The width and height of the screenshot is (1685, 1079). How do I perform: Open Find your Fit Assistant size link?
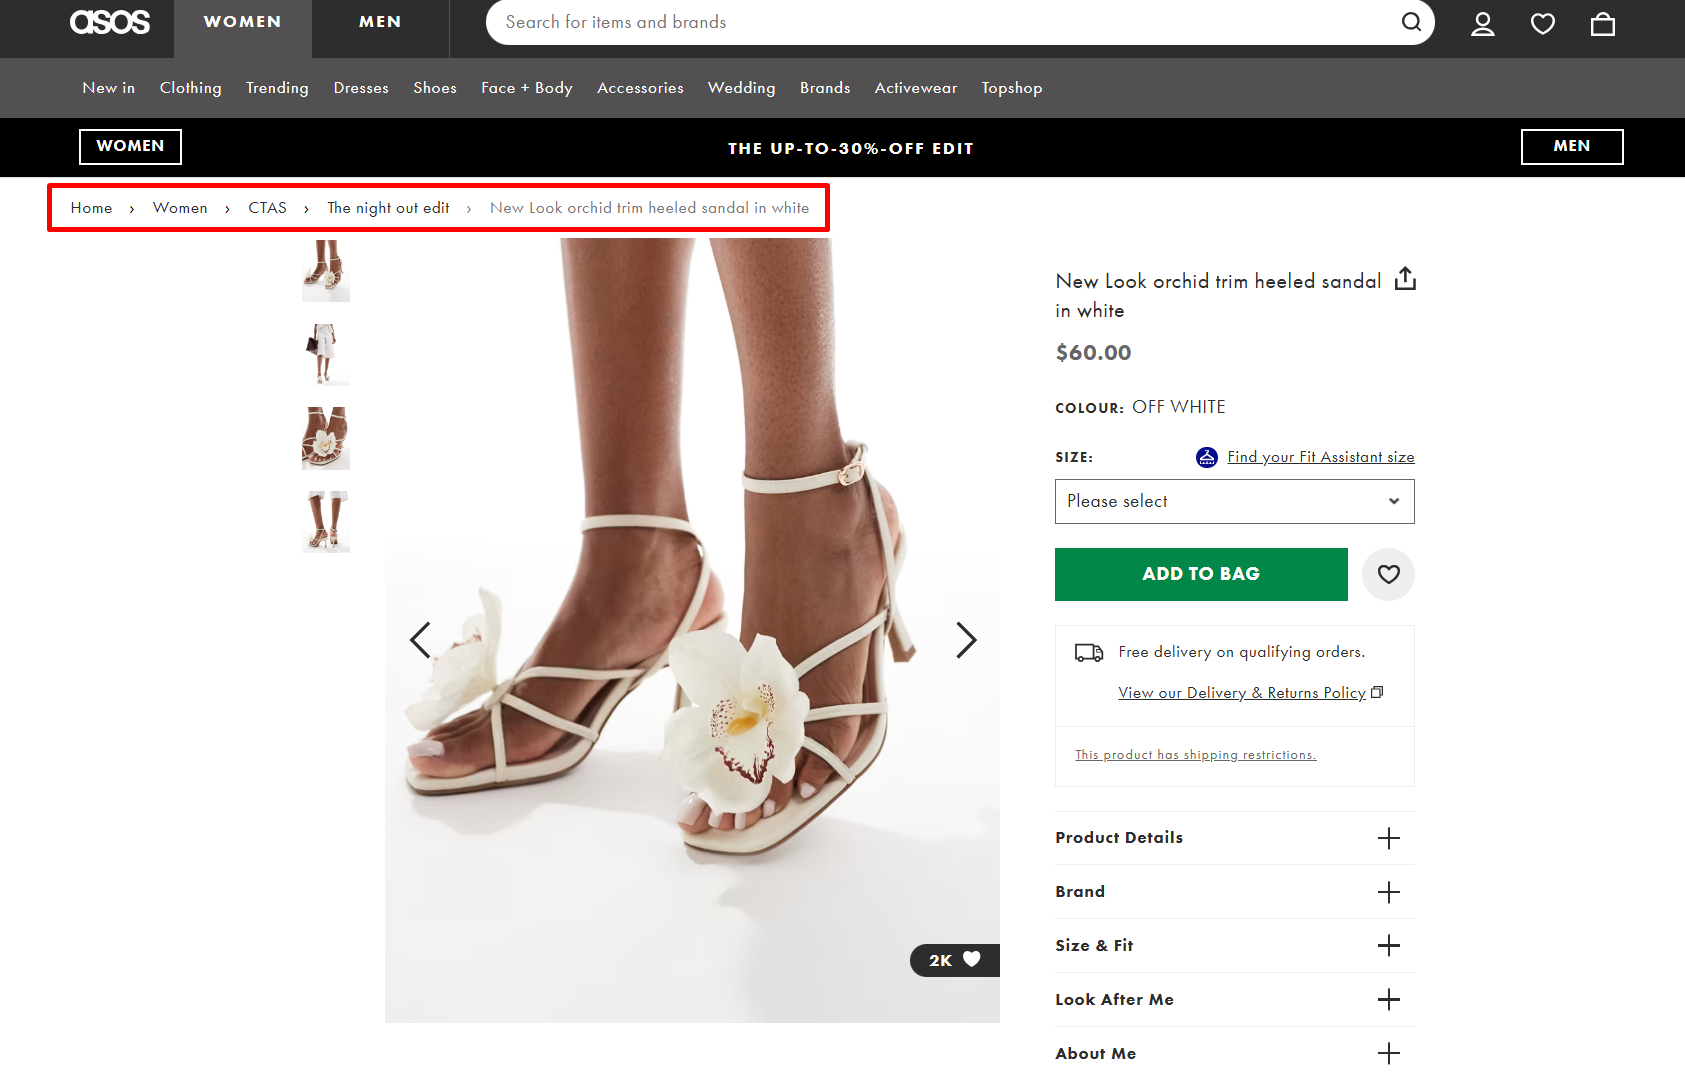point(1320,457)
